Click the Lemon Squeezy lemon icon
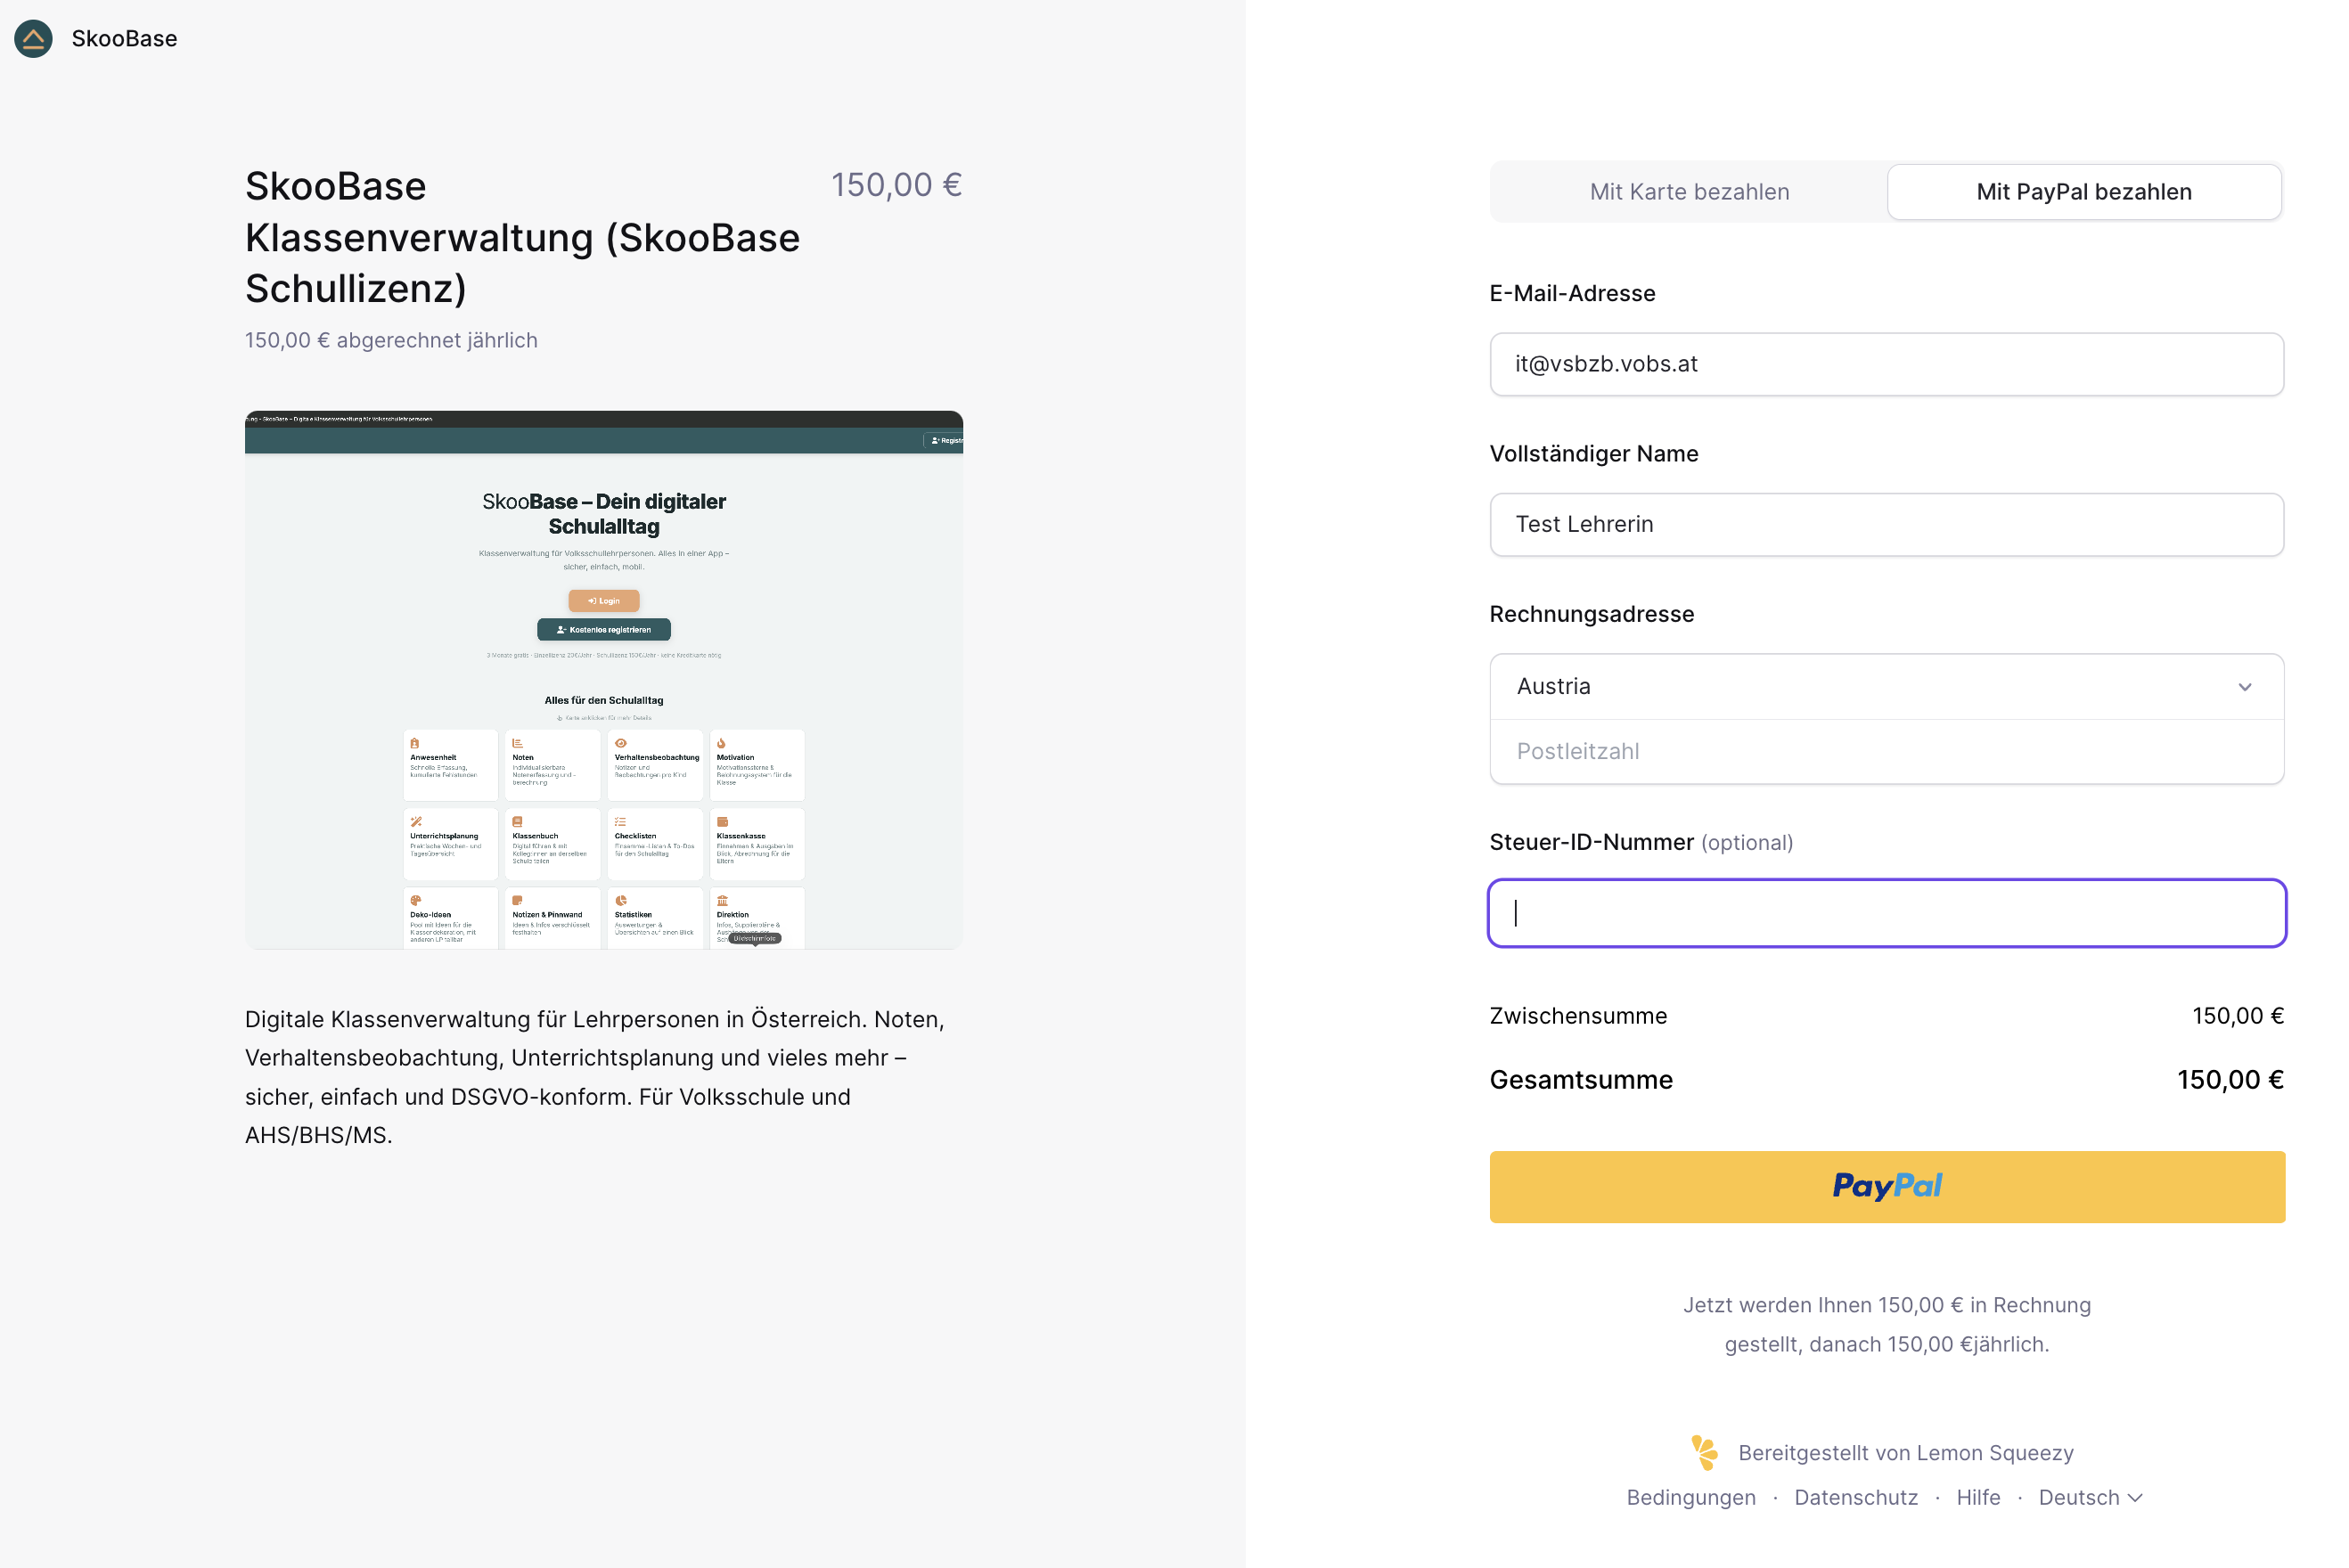This screenshot has width=2349, height=1568. point(1704,1452)
